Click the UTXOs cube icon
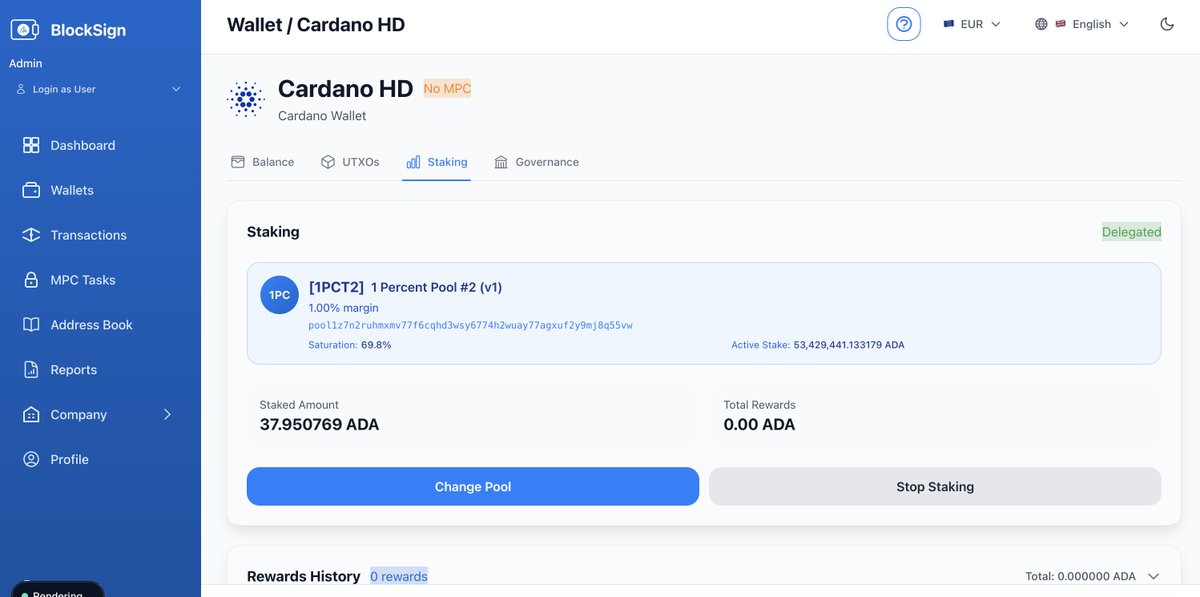 tap(328, 162)
